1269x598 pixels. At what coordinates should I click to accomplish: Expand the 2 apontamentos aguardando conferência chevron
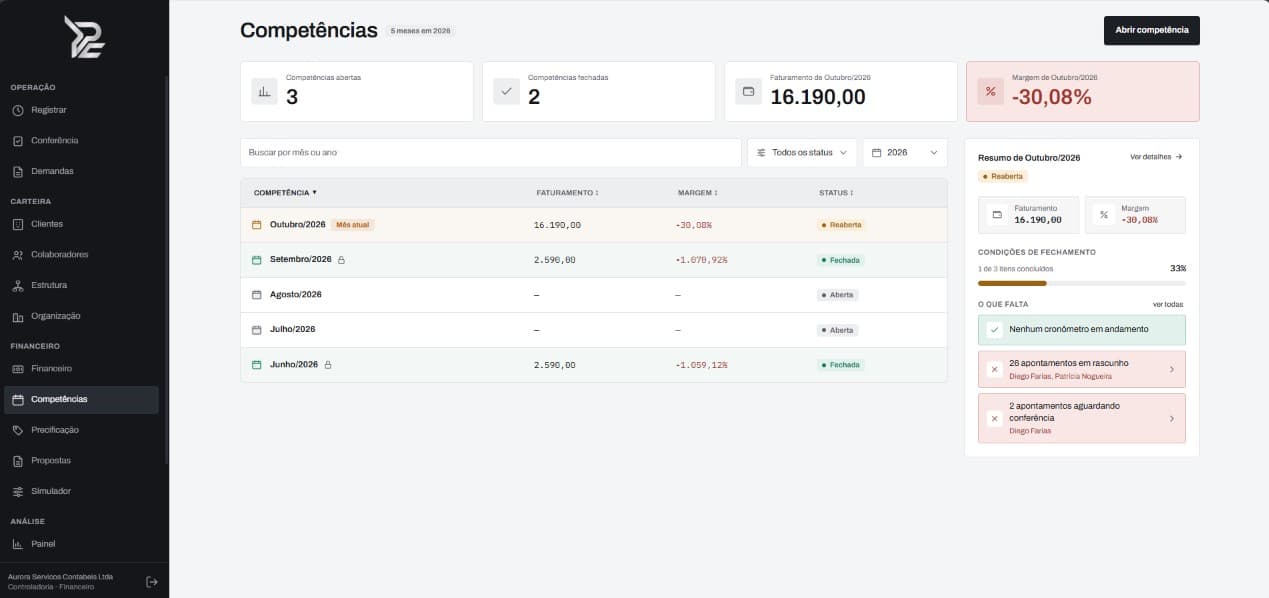[x=1172, y=418]
